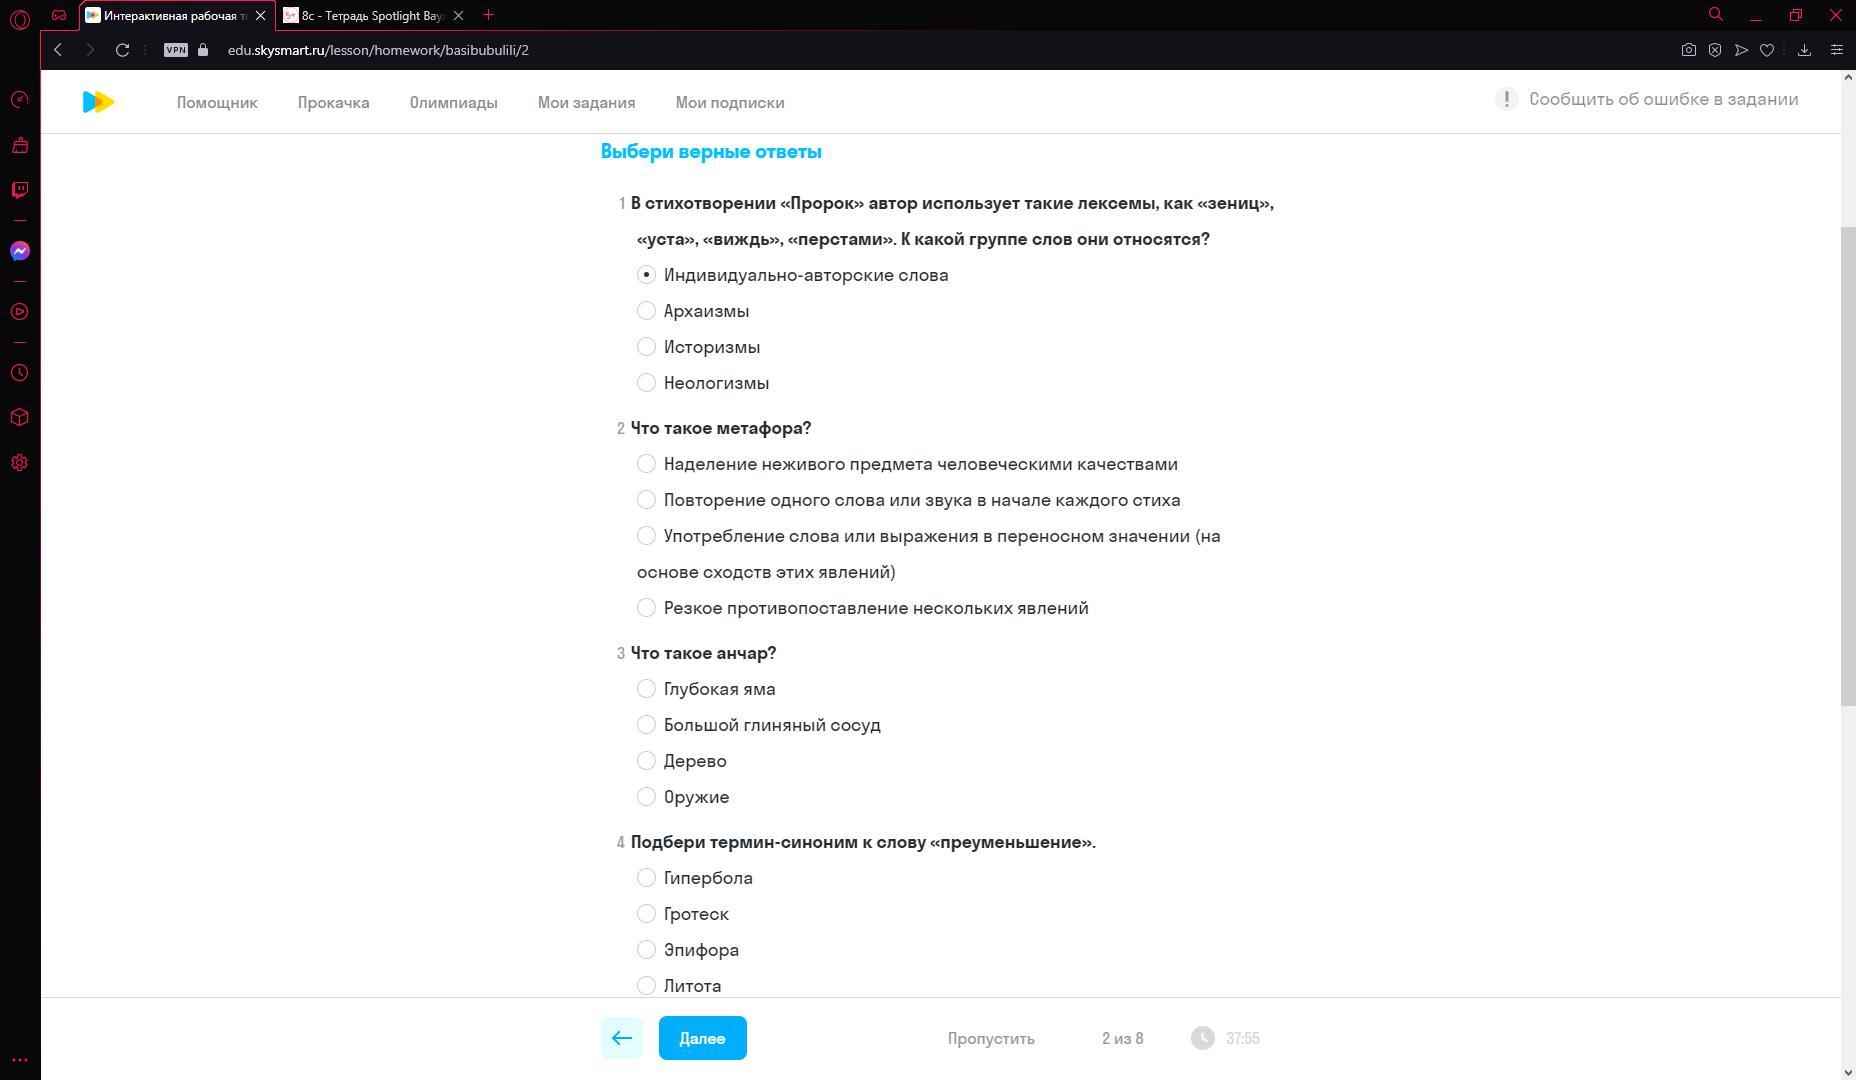
Task: Choose the Литота answer
Action: coord(679,986)
